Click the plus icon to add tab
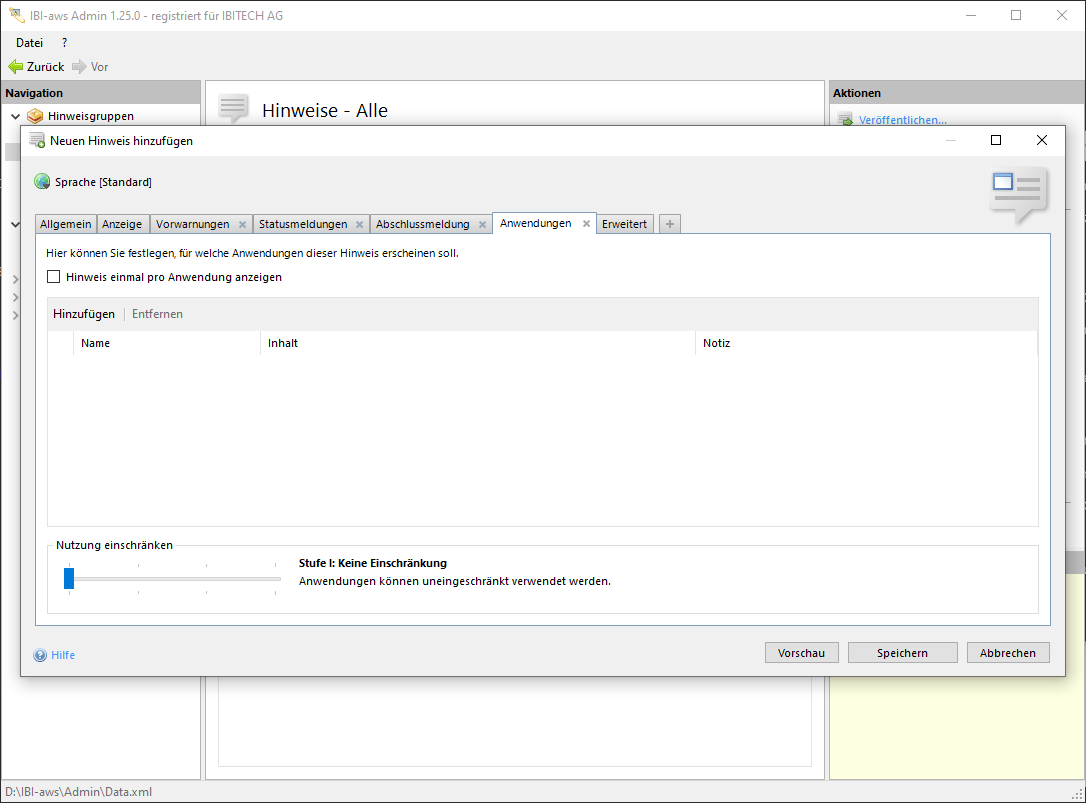1086x803 pixels. (x=670, y=224)
